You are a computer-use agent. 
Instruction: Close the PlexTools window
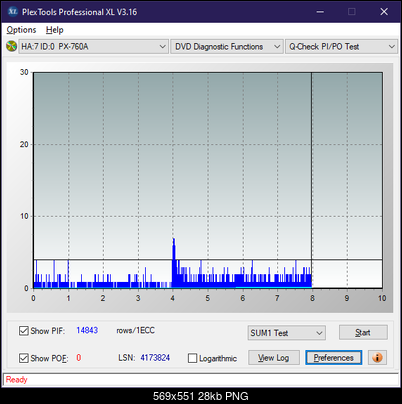pos(384,12)
